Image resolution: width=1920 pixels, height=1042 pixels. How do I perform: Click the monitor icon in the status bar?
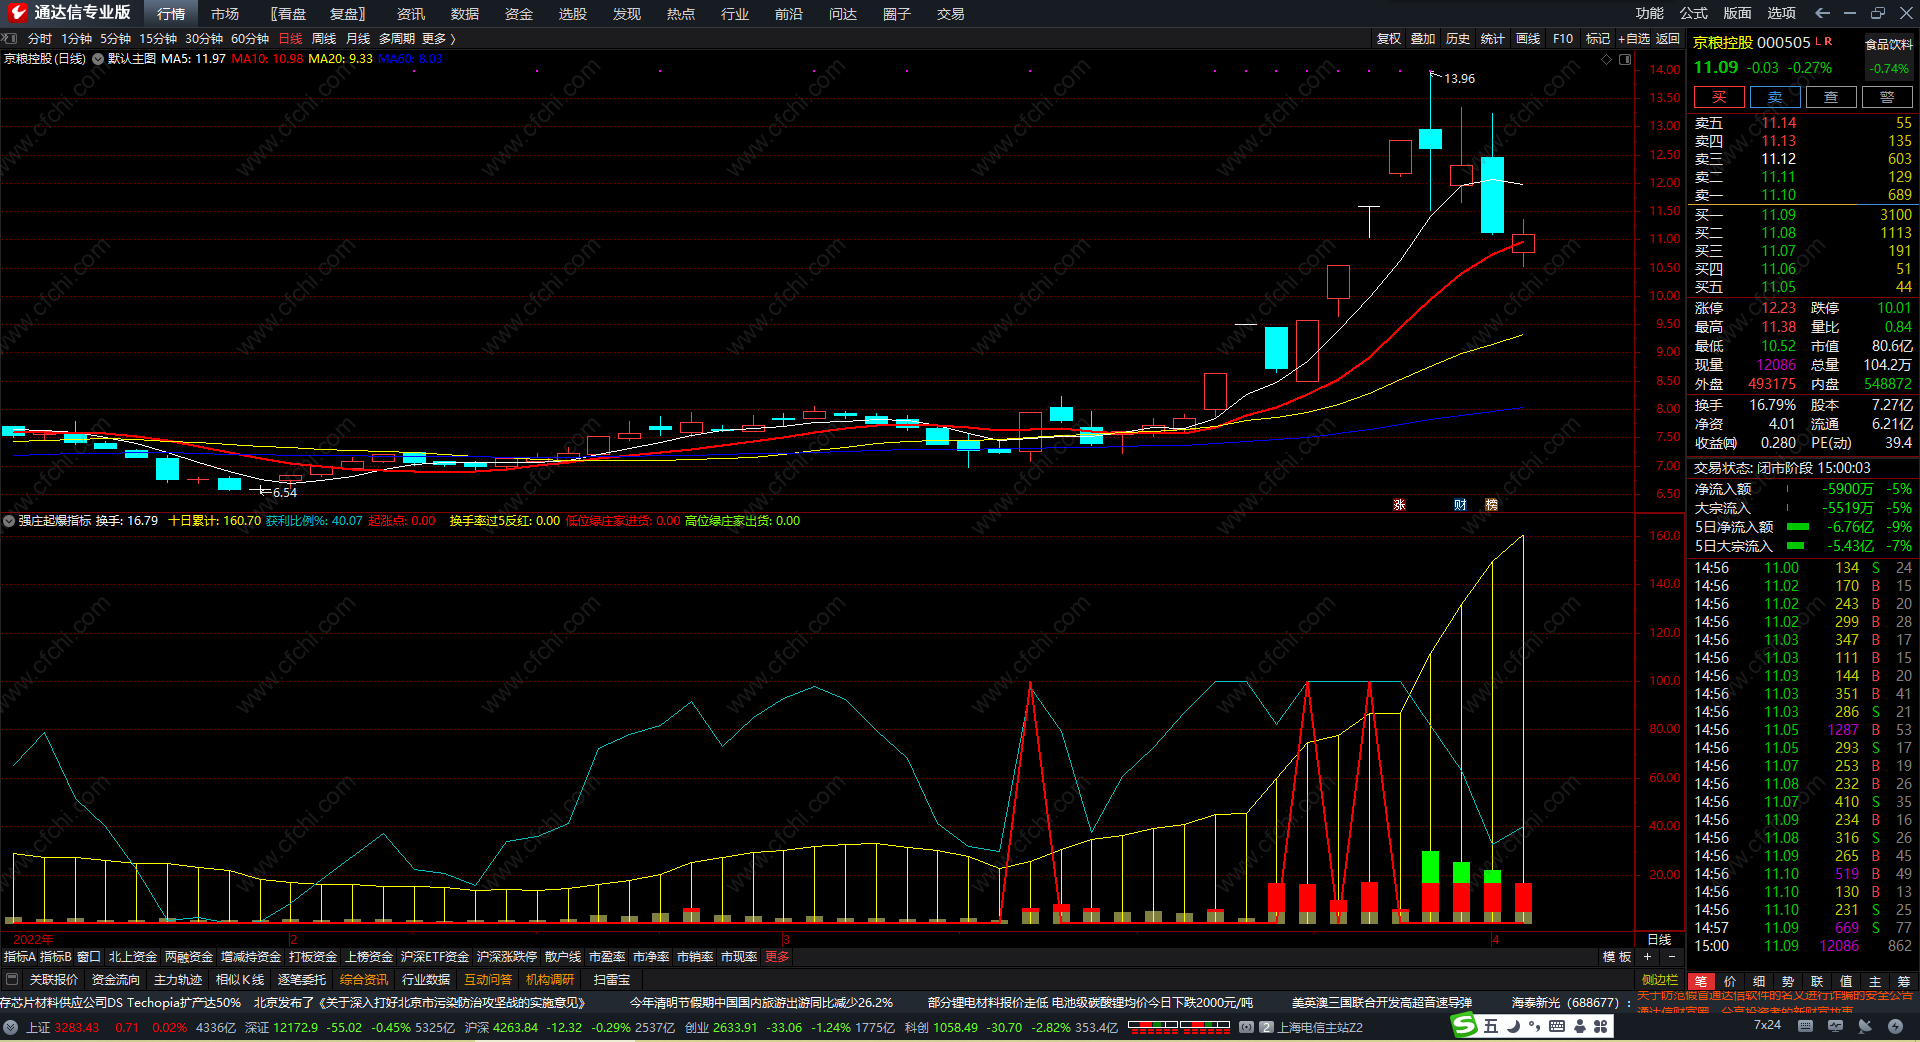(1835, 1026)
